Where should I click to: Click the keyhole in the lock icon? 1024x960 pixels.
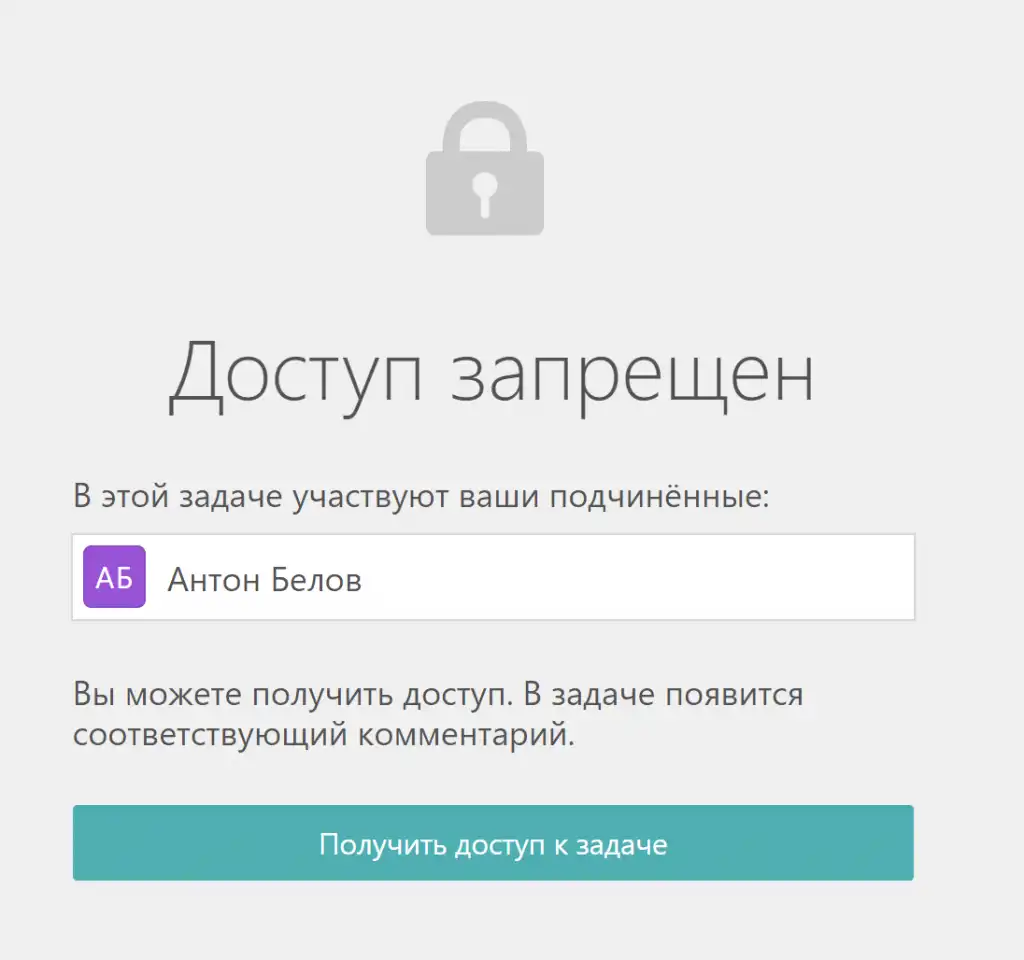coord(485,194)
